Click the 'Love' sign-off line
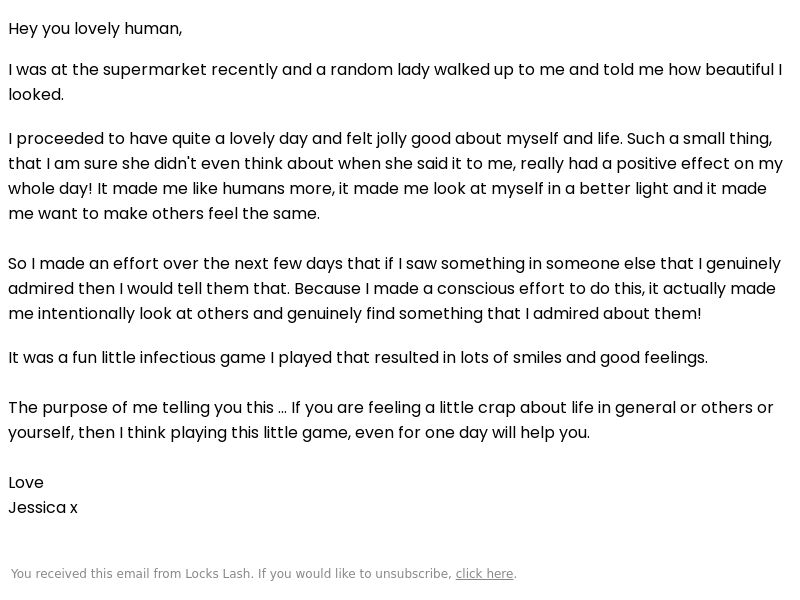 coord(26,483)
